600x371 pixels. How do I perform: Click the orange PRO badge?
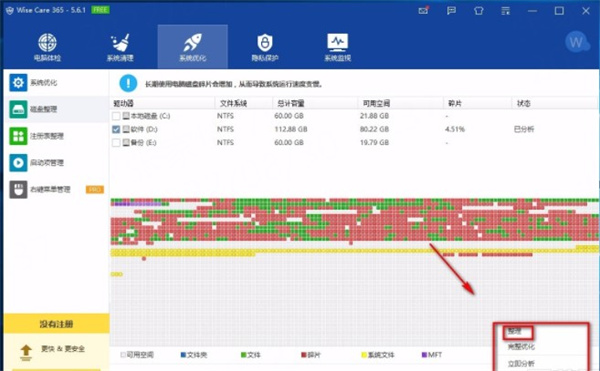click(95, 190)
